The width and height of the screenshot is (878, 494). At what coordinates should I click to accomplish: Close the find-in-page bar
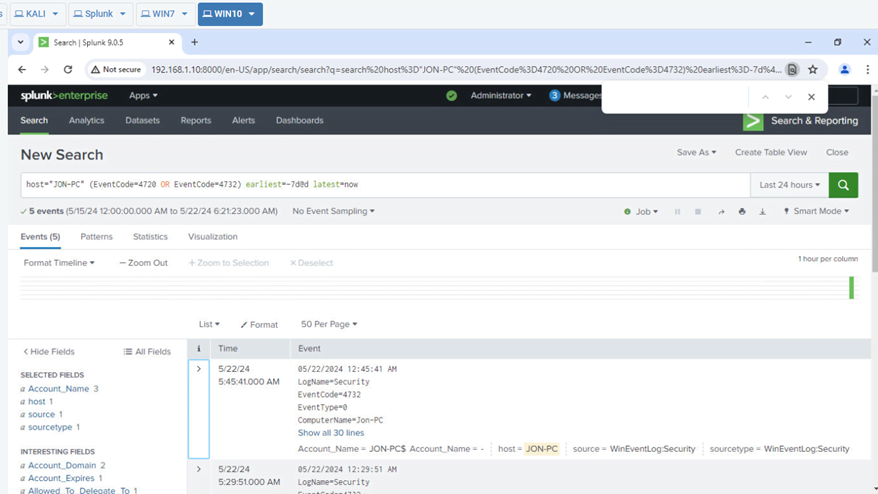pos(811,97)
